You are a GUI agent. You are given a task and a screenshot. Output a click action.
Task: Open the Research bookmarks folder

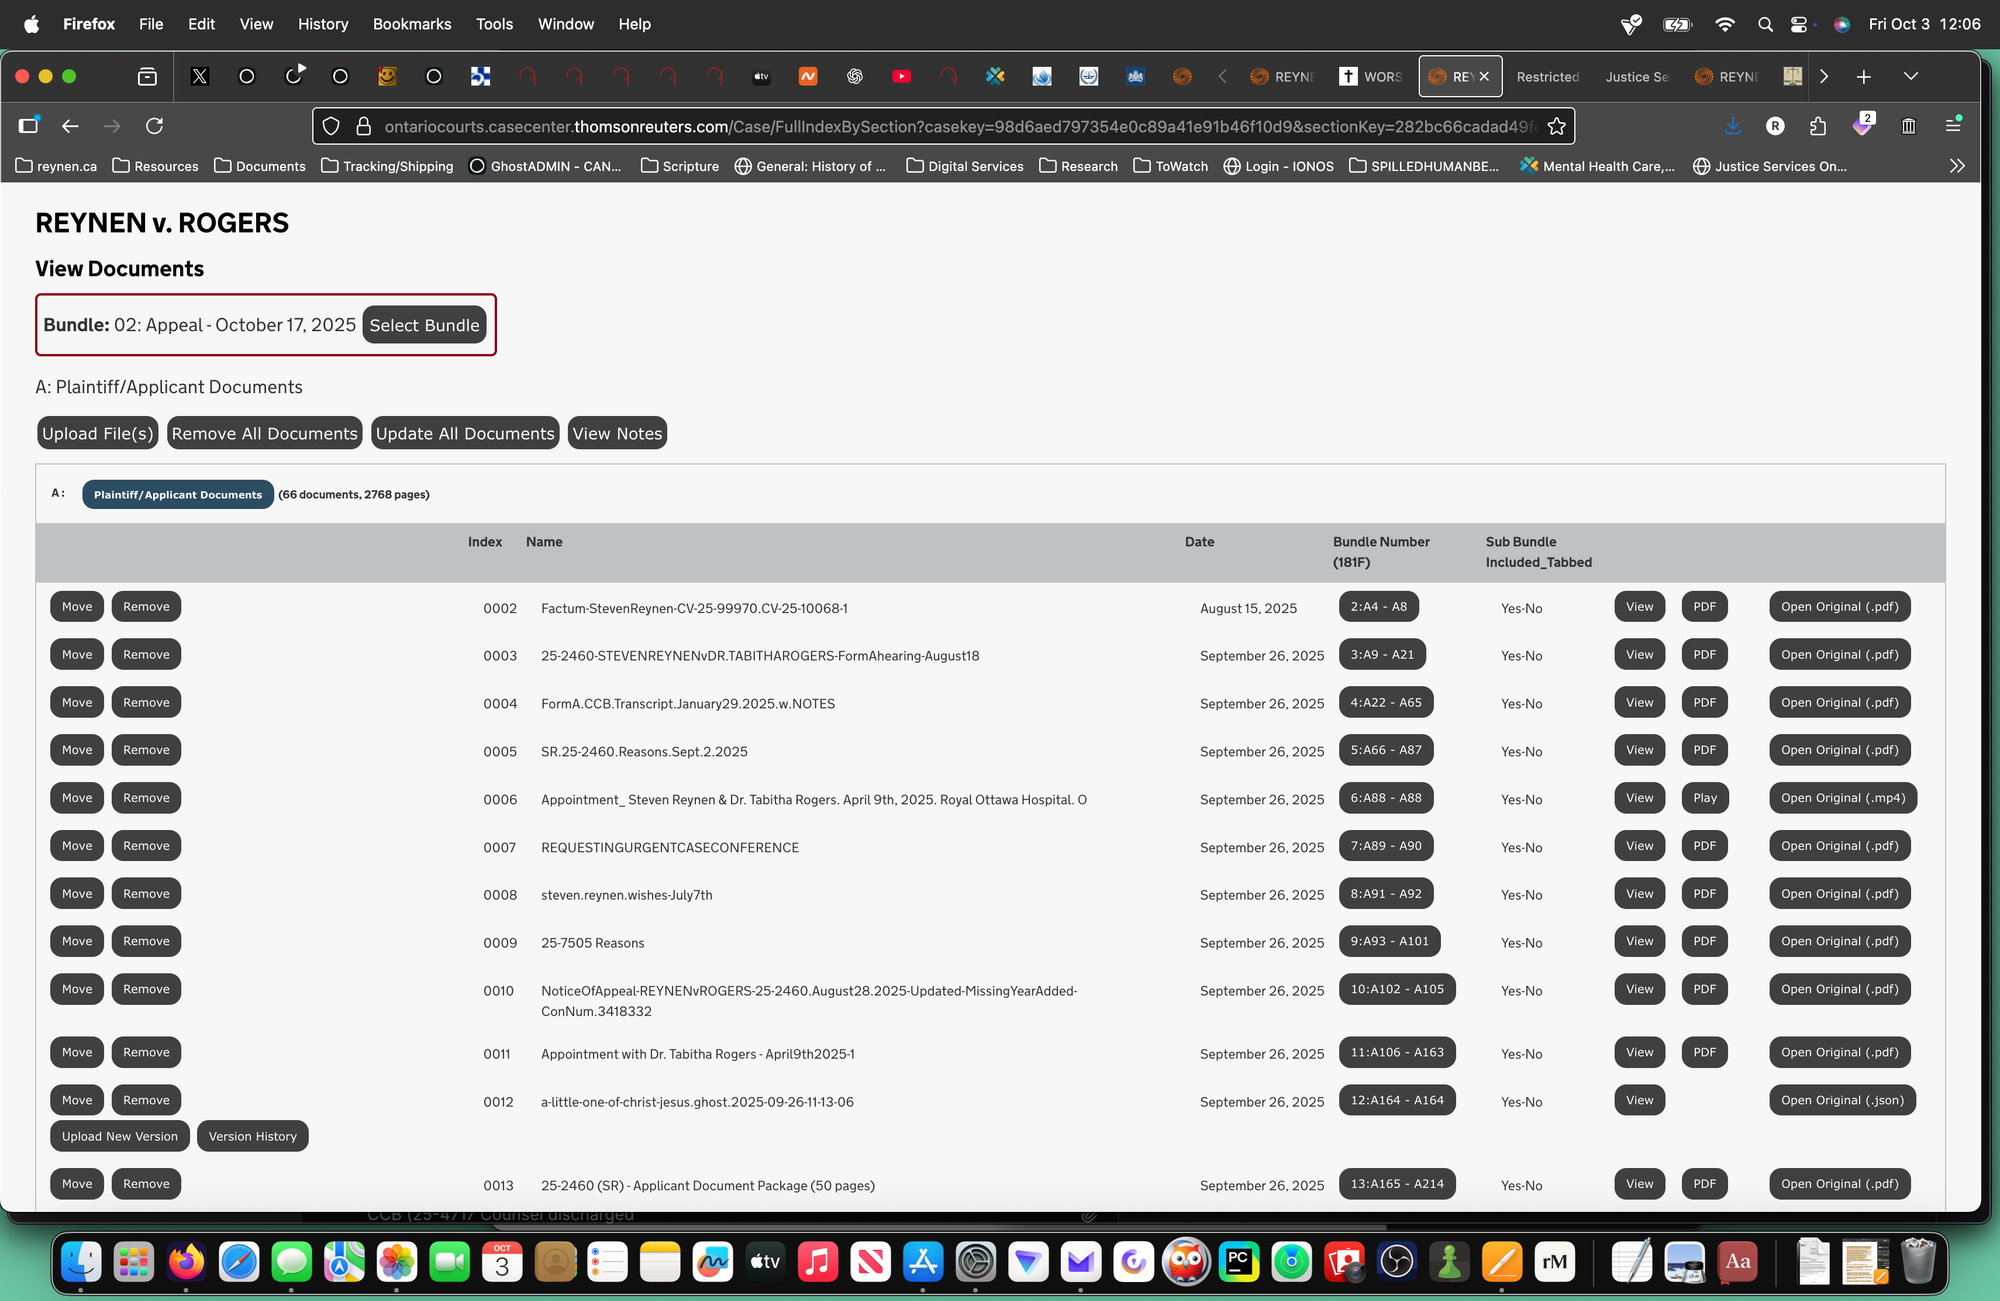pyautogui.click(x=1078, y=166)
